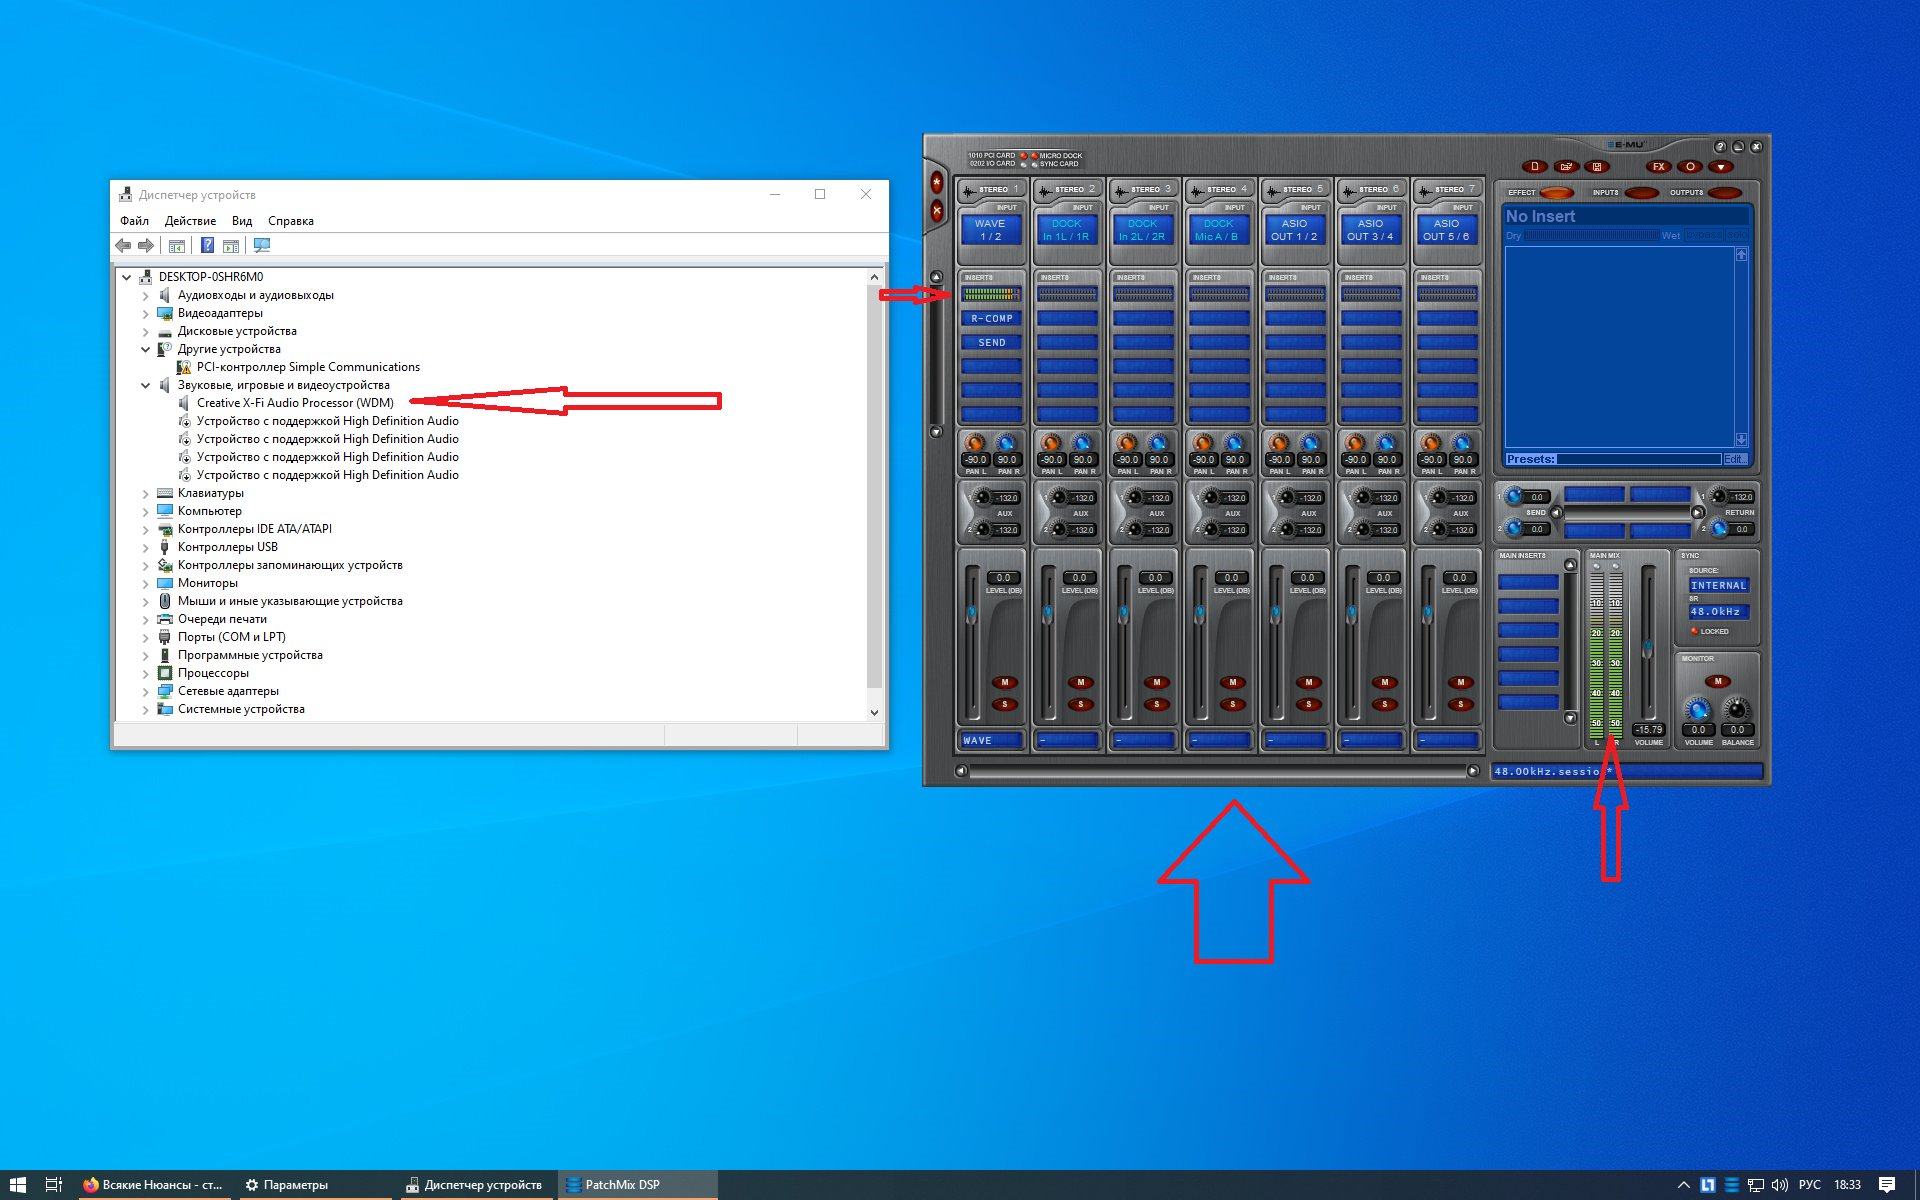The width and height of the screenshot is (1920, 1200).
Task: Click the blue help icon in Device Manager toolbar
Action: (x=207, y=246)
